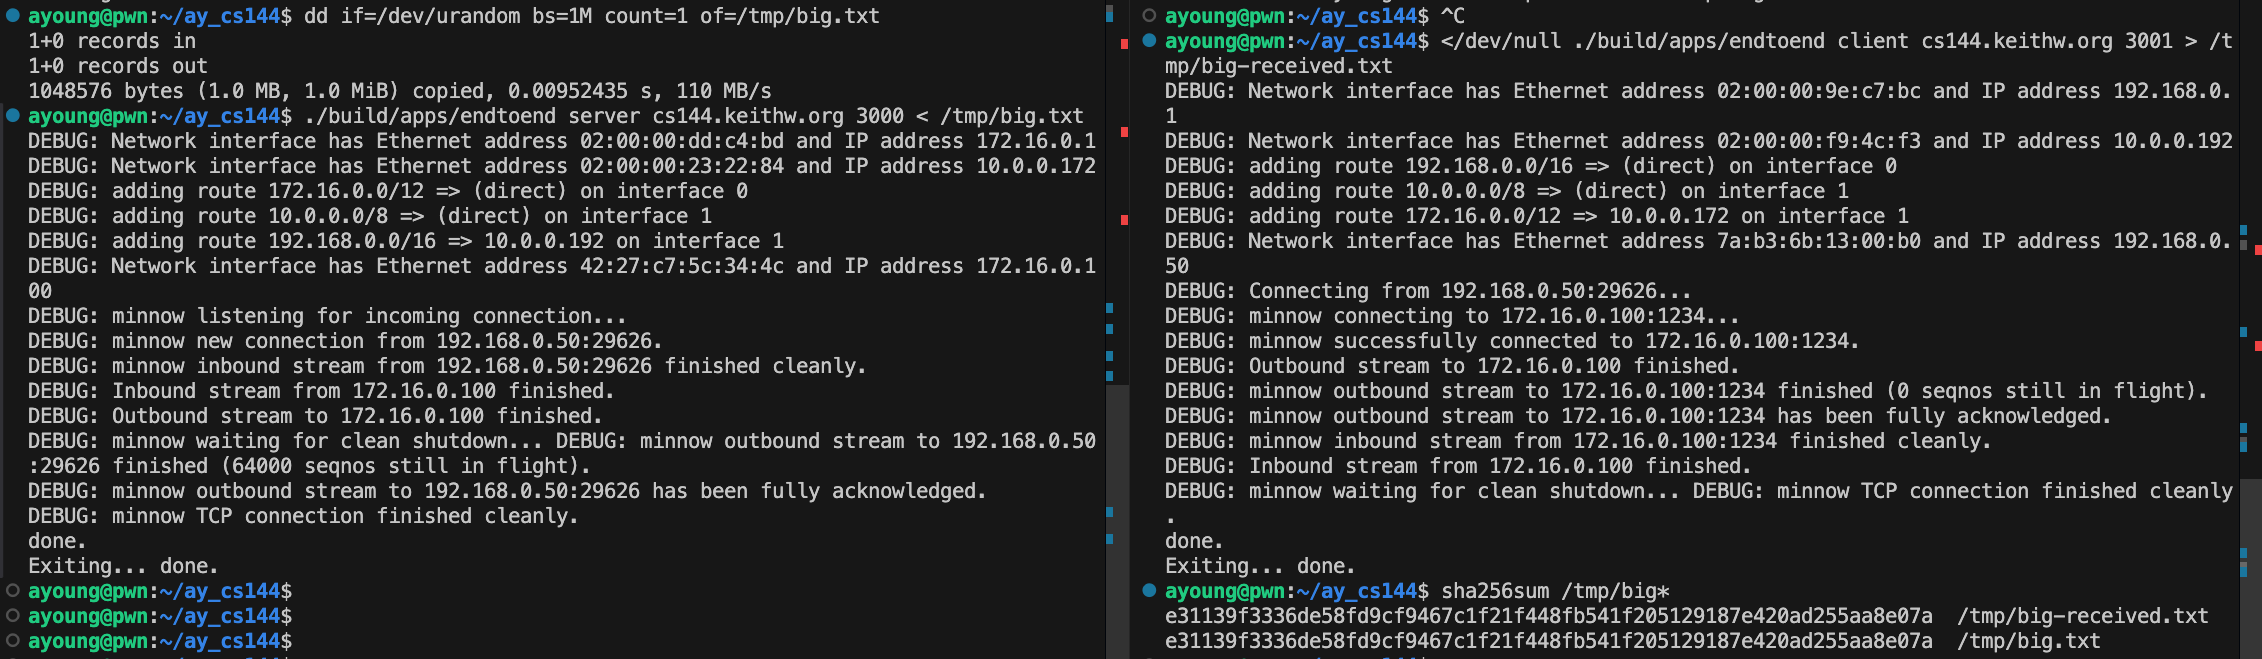Click the left terminal's scrollbar thumb

(1117, 520)
